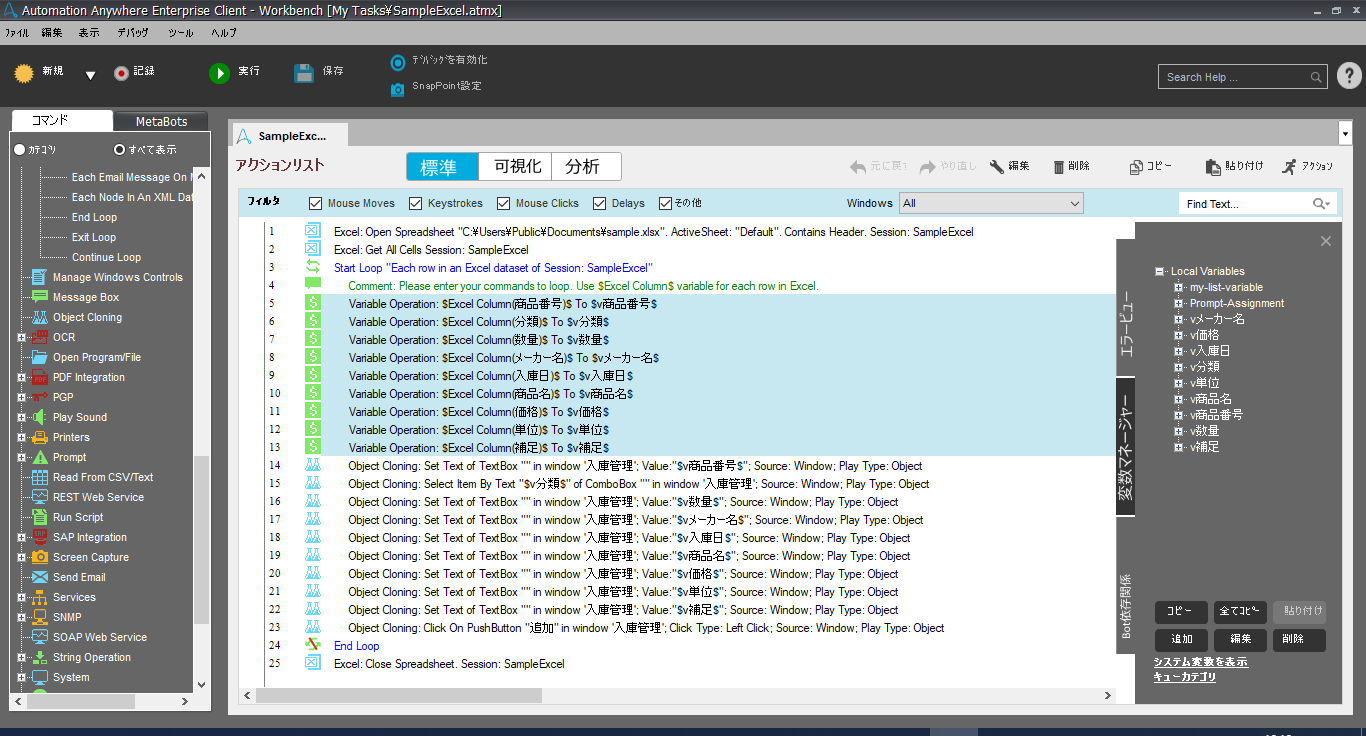Expand the OCR command node
The height and width of the screenshot is (736, 1366).
click(x=21, y=337)
